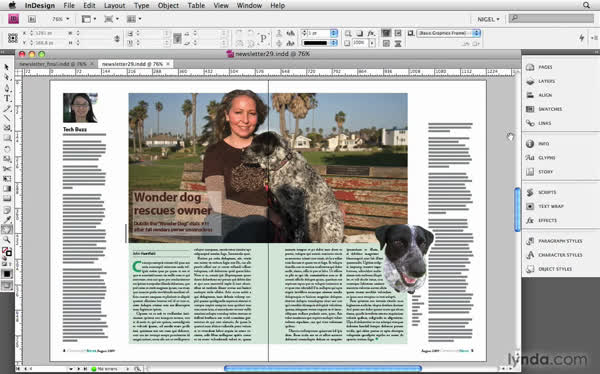Image resolution: width=600 pixels, height=374 pixels.
Task: Open the Object menu
Action: coord(168,5)
